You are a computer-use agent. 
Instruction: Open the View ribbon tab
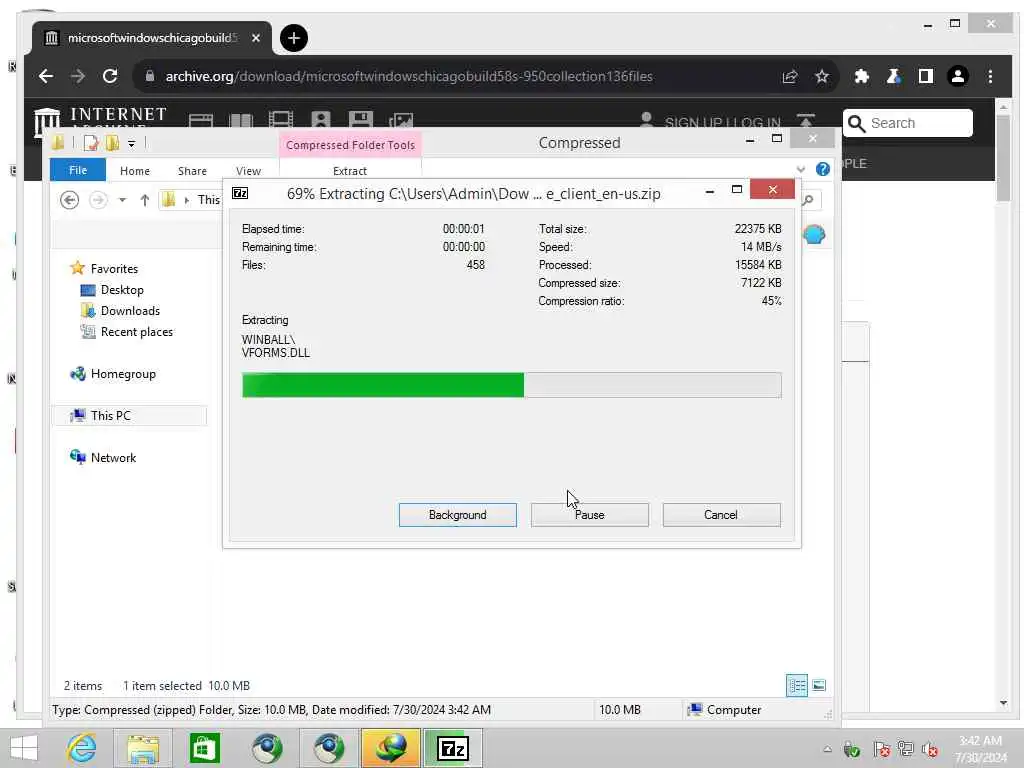coord(248,170)
